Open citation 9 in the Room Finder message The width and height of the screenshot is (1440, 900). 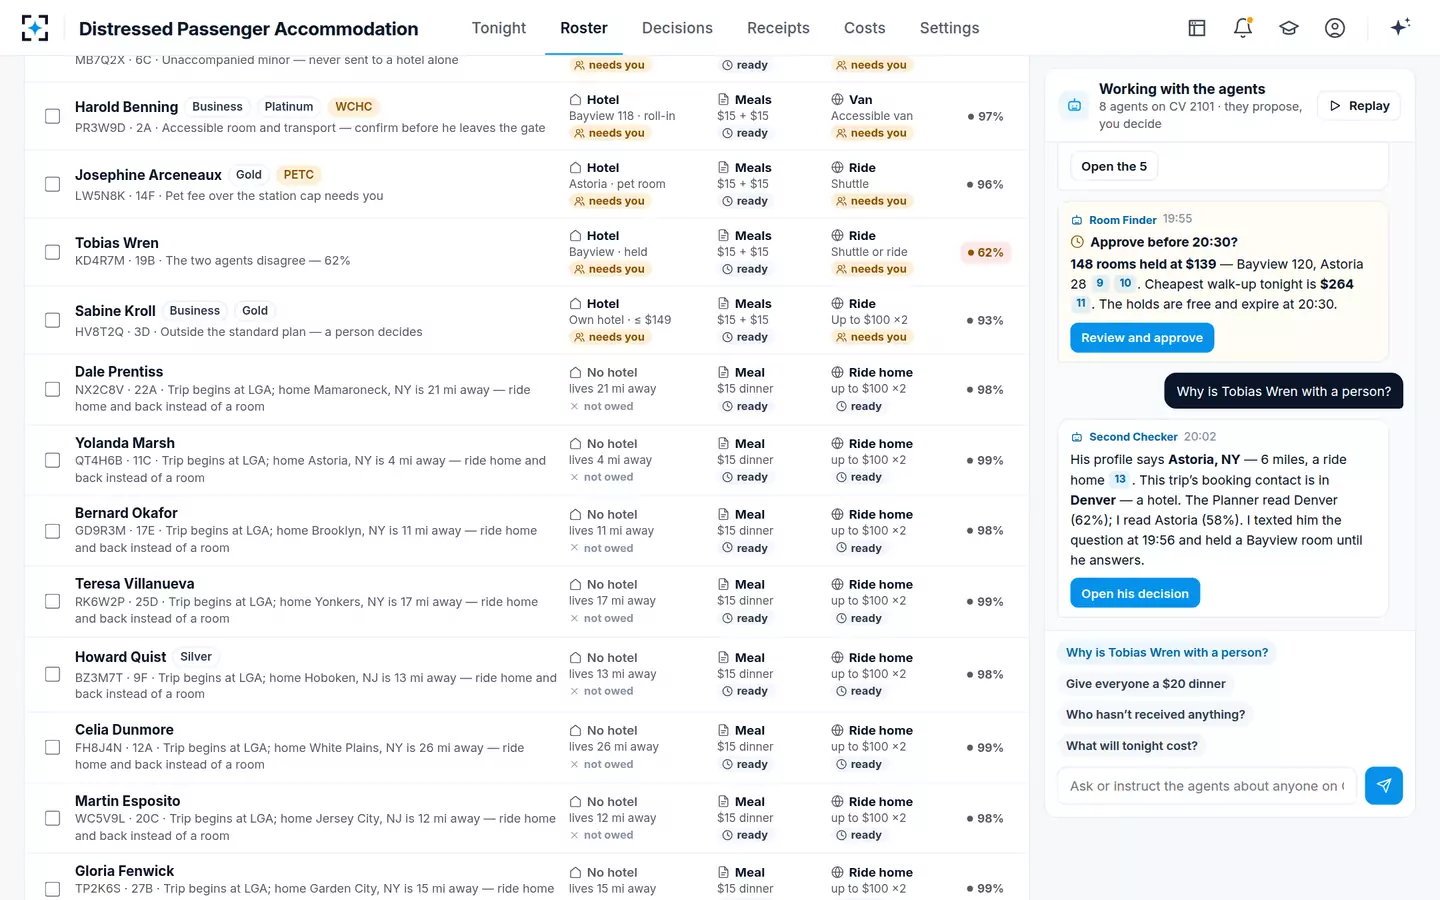tap(1100, 284)
